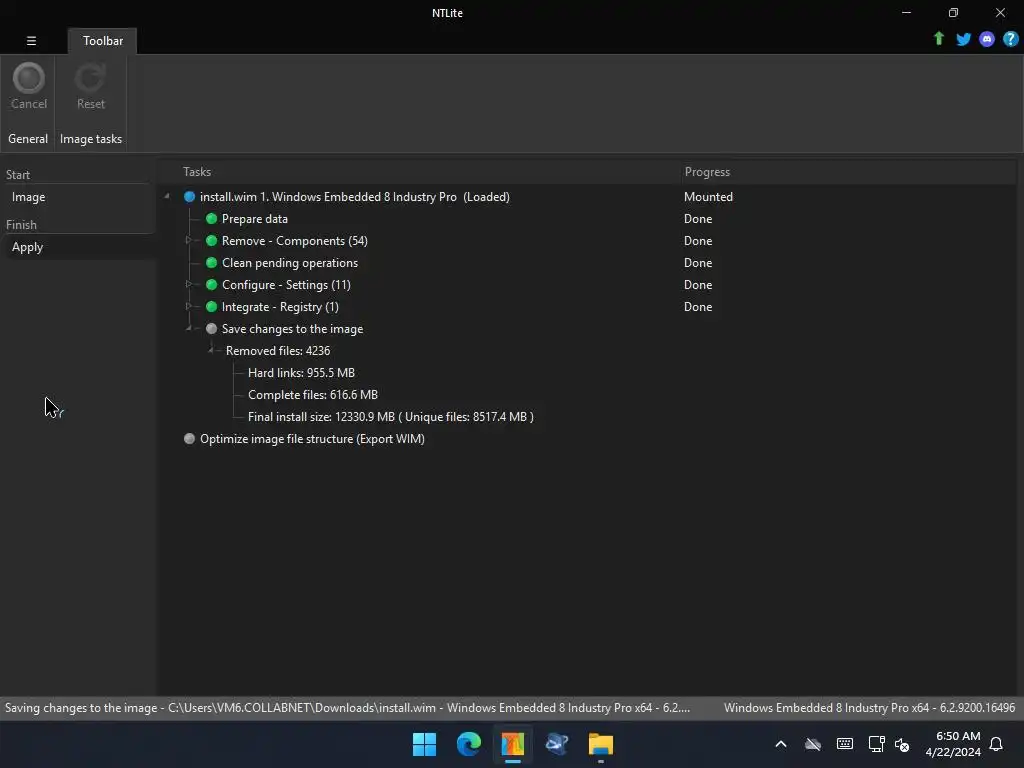Switch to the Toolbar tab
The image size is (1024, 768).
pyautogui.click(x=103, y=40)
